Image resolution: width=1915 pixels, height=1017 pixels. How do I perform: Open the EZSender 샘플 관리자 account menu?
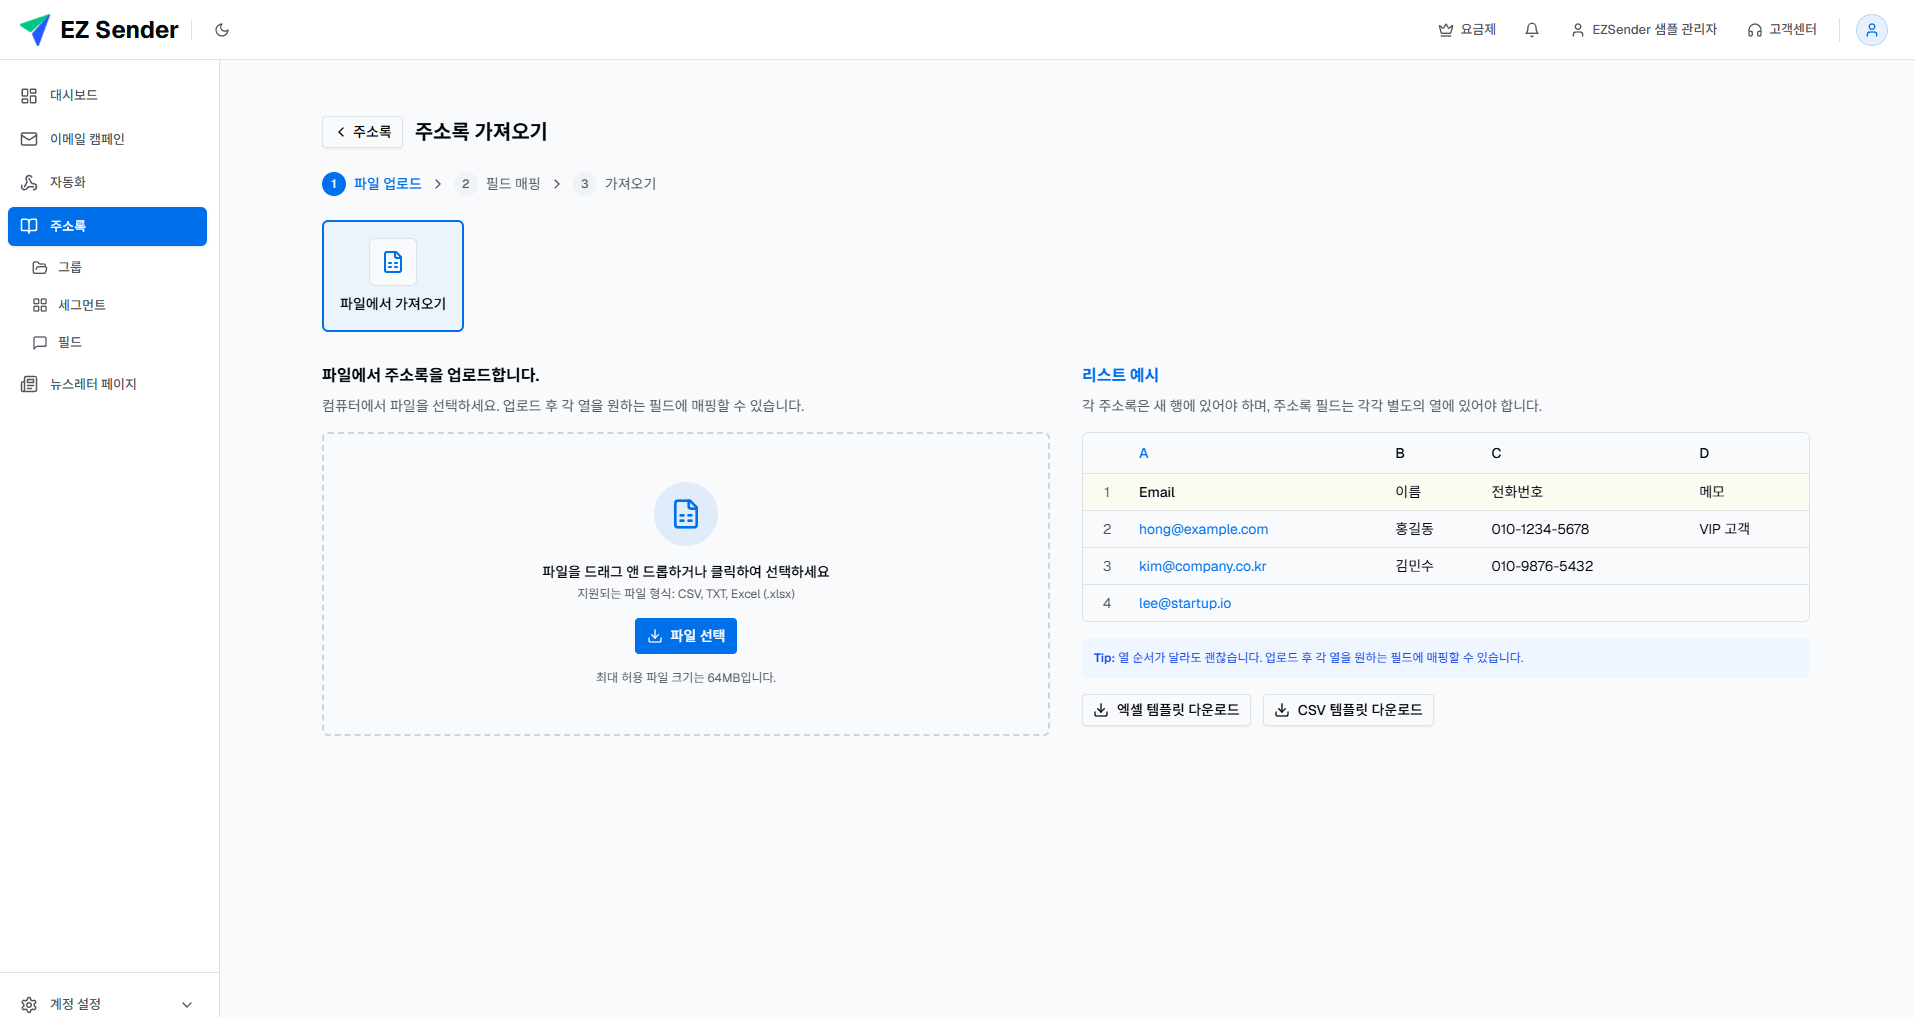pyautogui.click(x=1644, y=30)
